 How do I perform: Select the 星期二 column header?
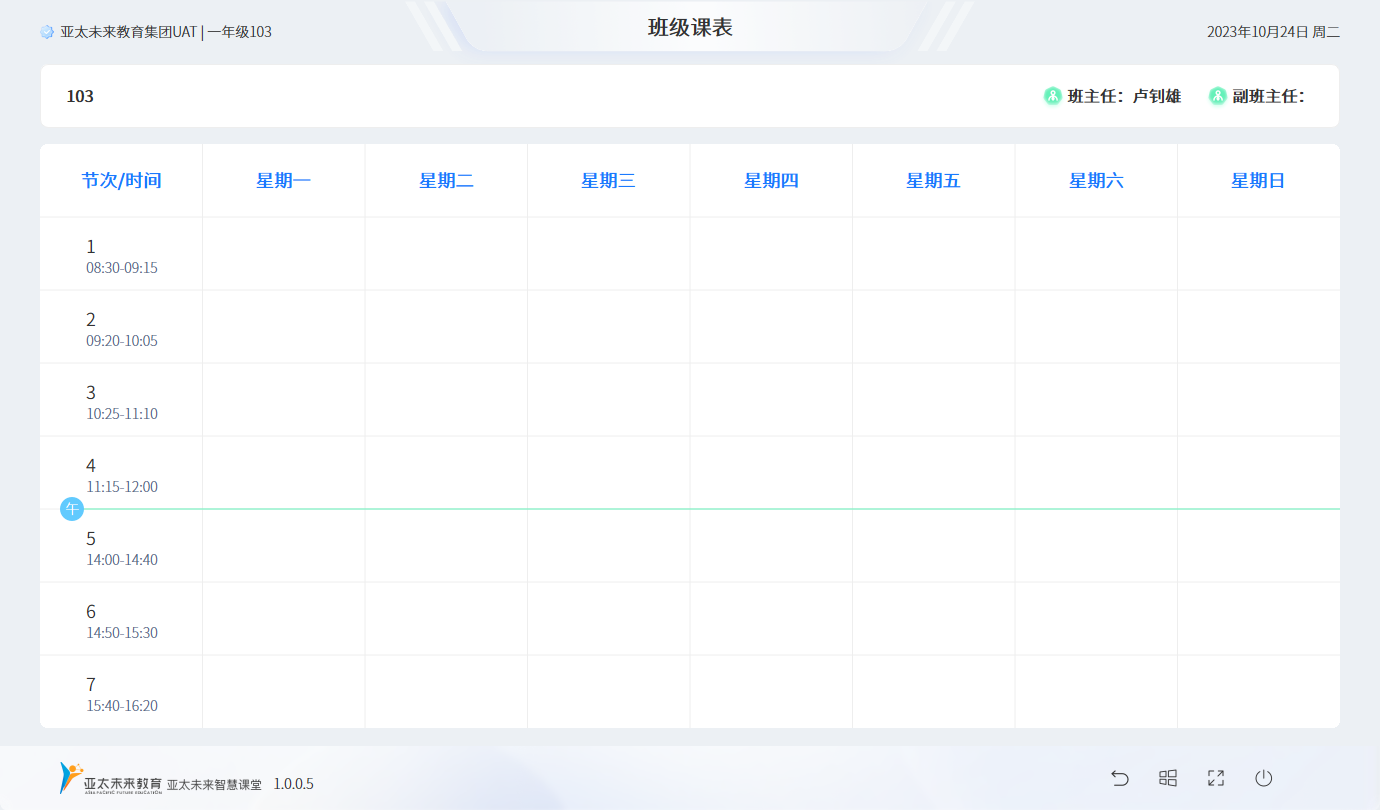446,181
